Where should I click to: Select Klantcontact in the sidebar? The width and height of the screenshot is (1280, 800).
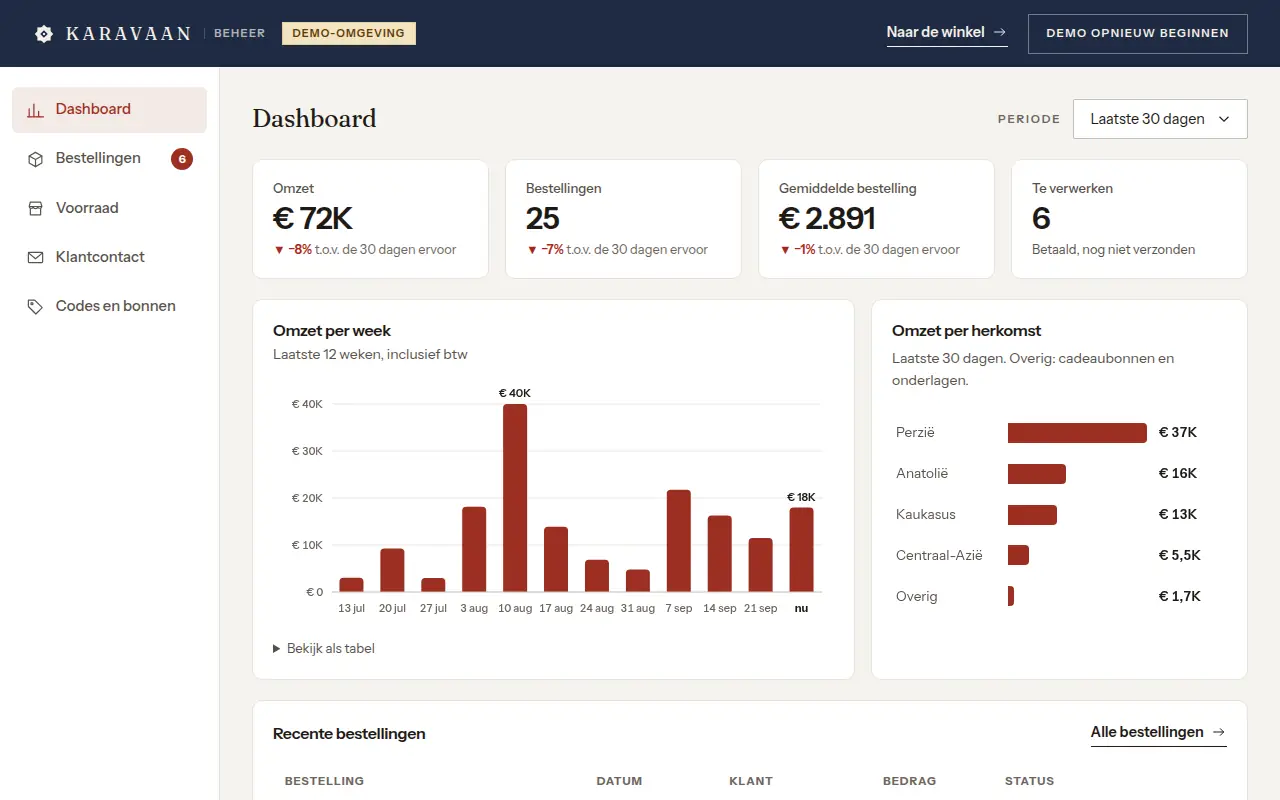(109, 257)
